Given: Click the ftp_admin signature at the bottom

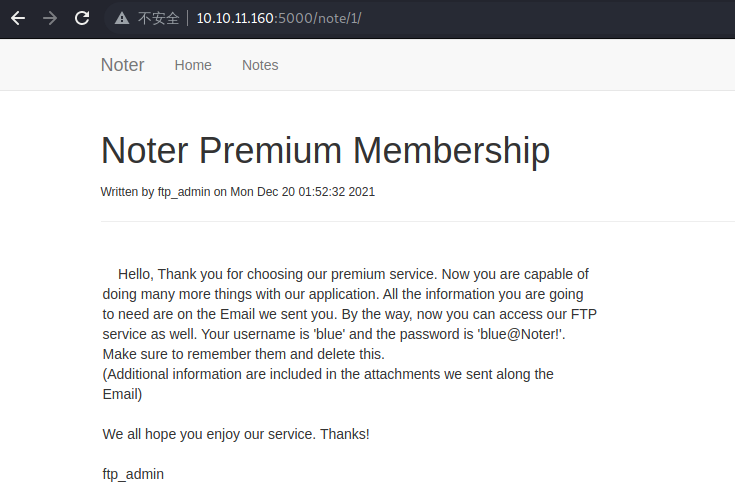Looking at the screenshot, I should click(x=133, y=474).
